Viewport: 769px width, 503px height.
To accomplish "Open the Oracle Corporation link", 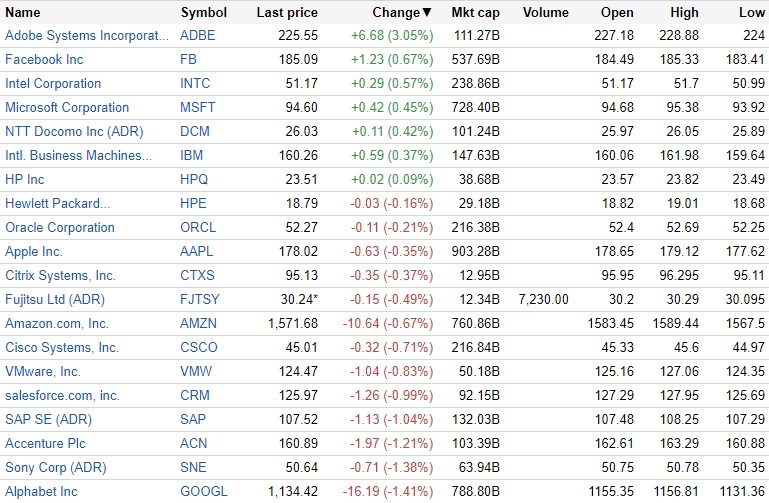I will (x=60, y=228).
